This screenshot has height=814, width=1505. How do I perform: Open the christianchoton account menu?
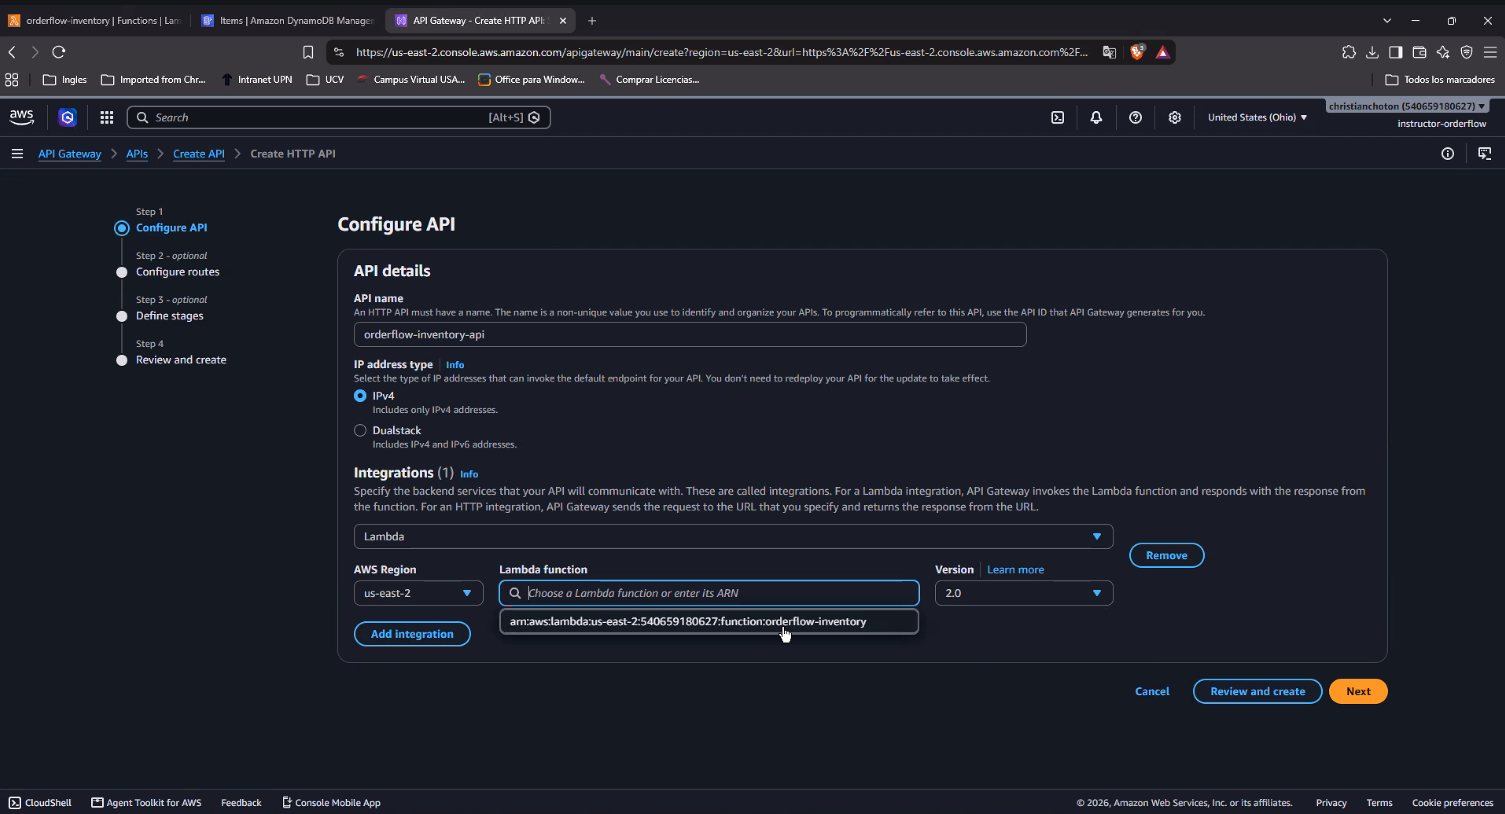1408,106
